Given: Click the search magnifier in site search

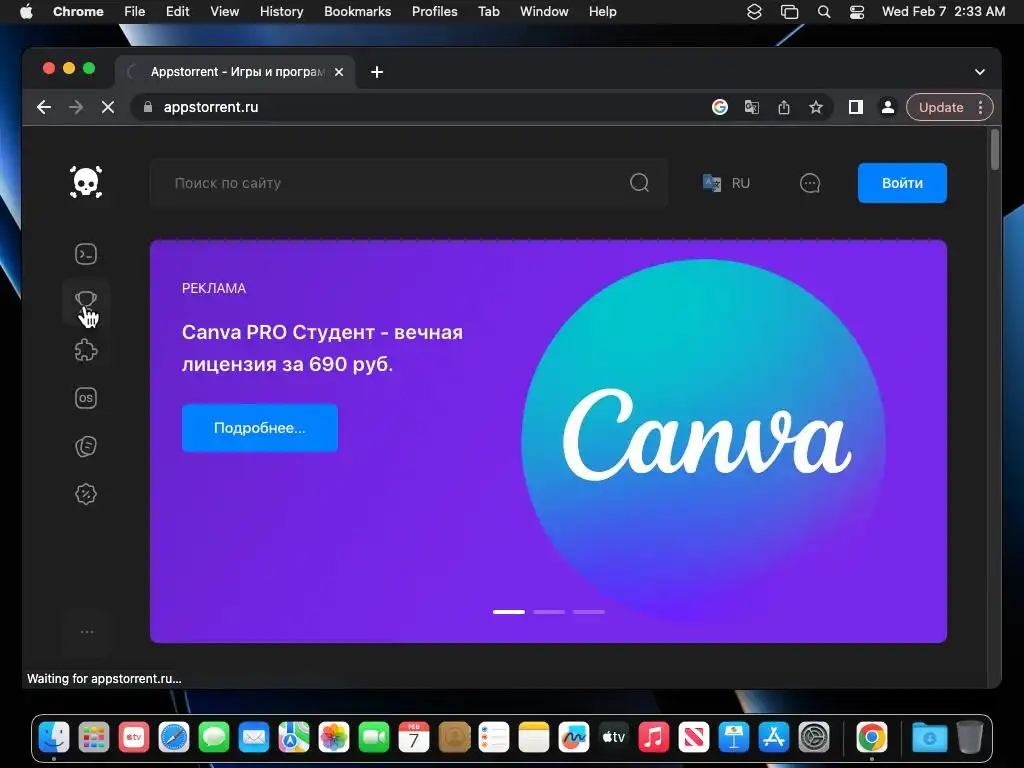Looking at the screenshot, I should 639,182.
